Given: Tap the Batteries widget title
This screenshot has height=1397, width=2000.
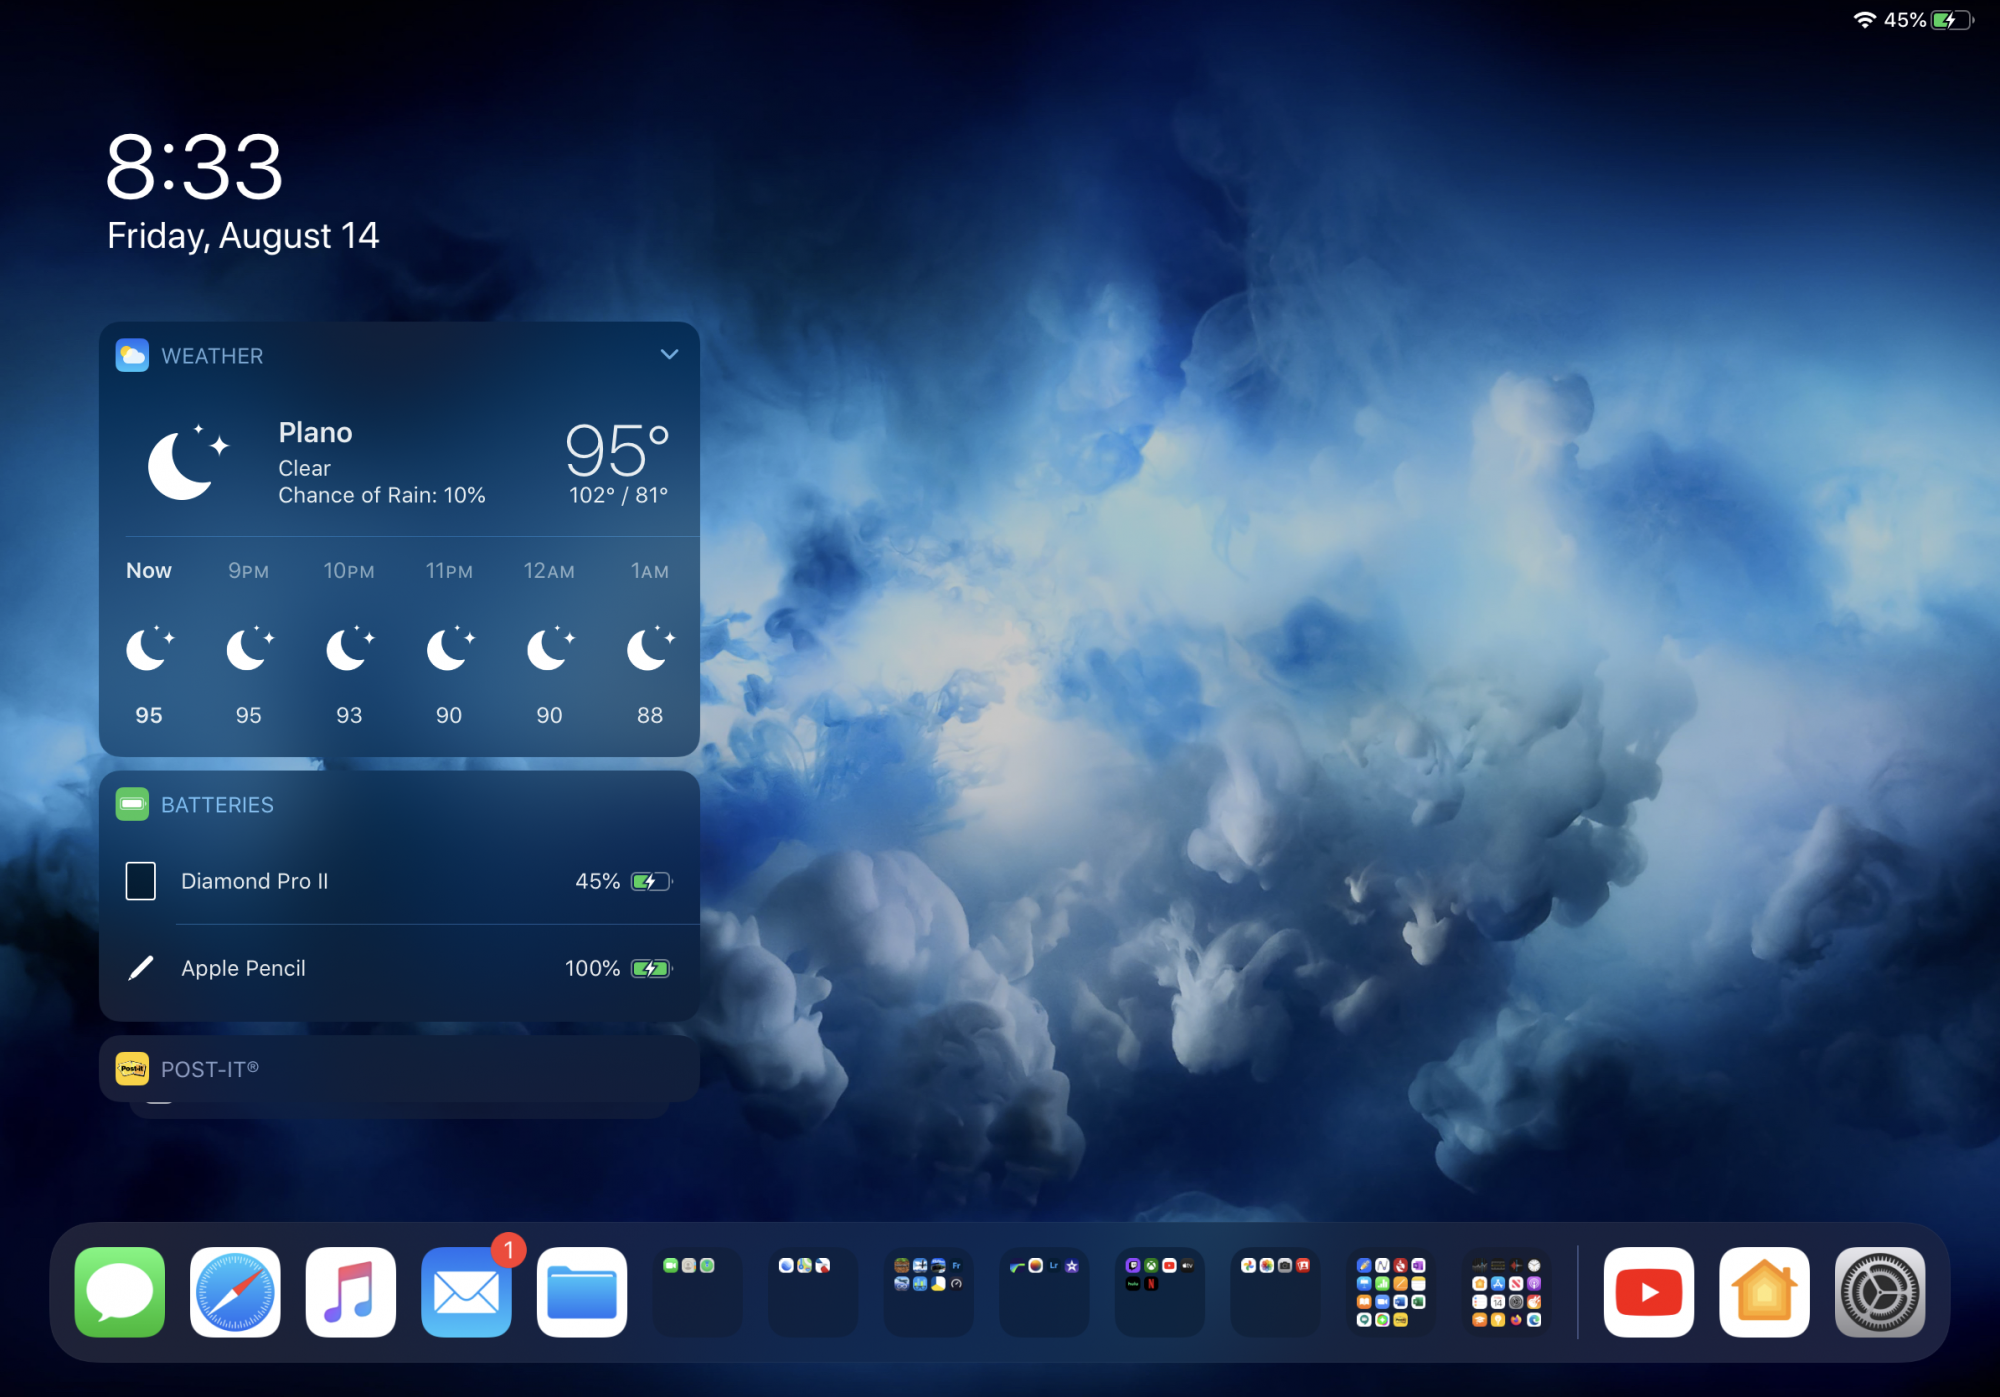Looking at the screenshot, I should pyautogui.click(x=217, y=805).
